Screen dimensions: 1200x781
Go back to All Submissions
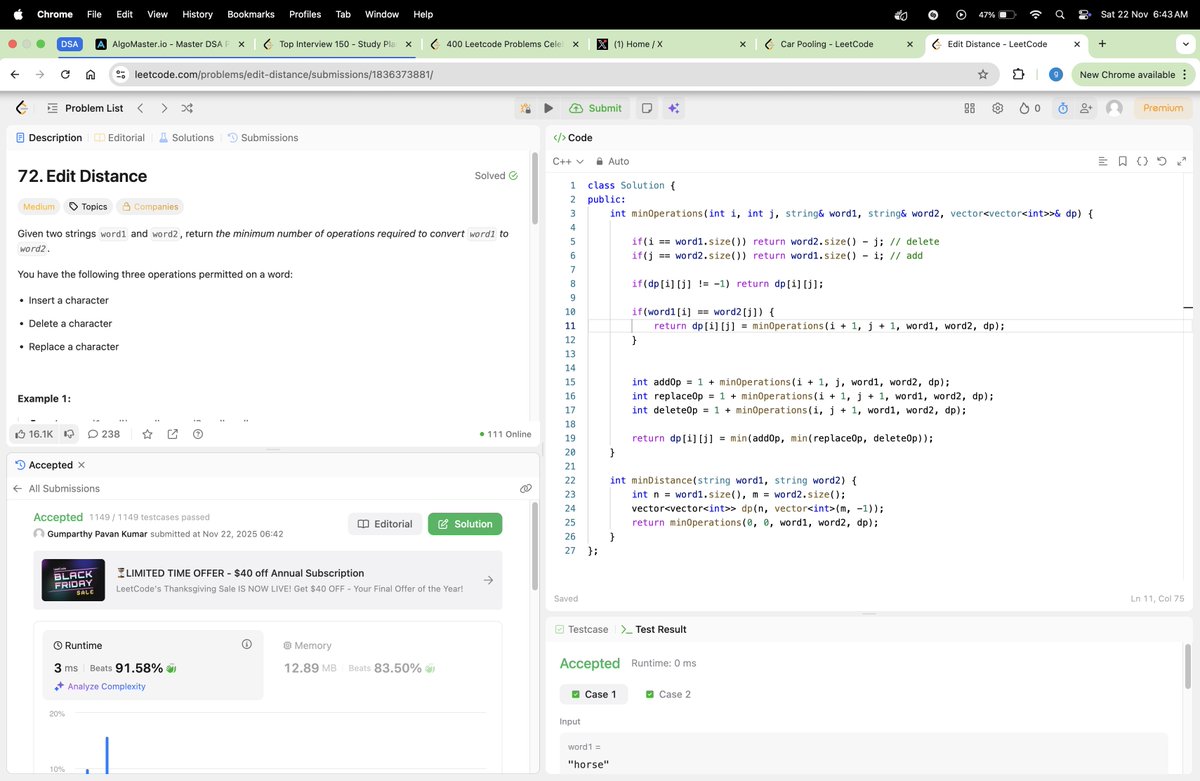tap(56, 488)
